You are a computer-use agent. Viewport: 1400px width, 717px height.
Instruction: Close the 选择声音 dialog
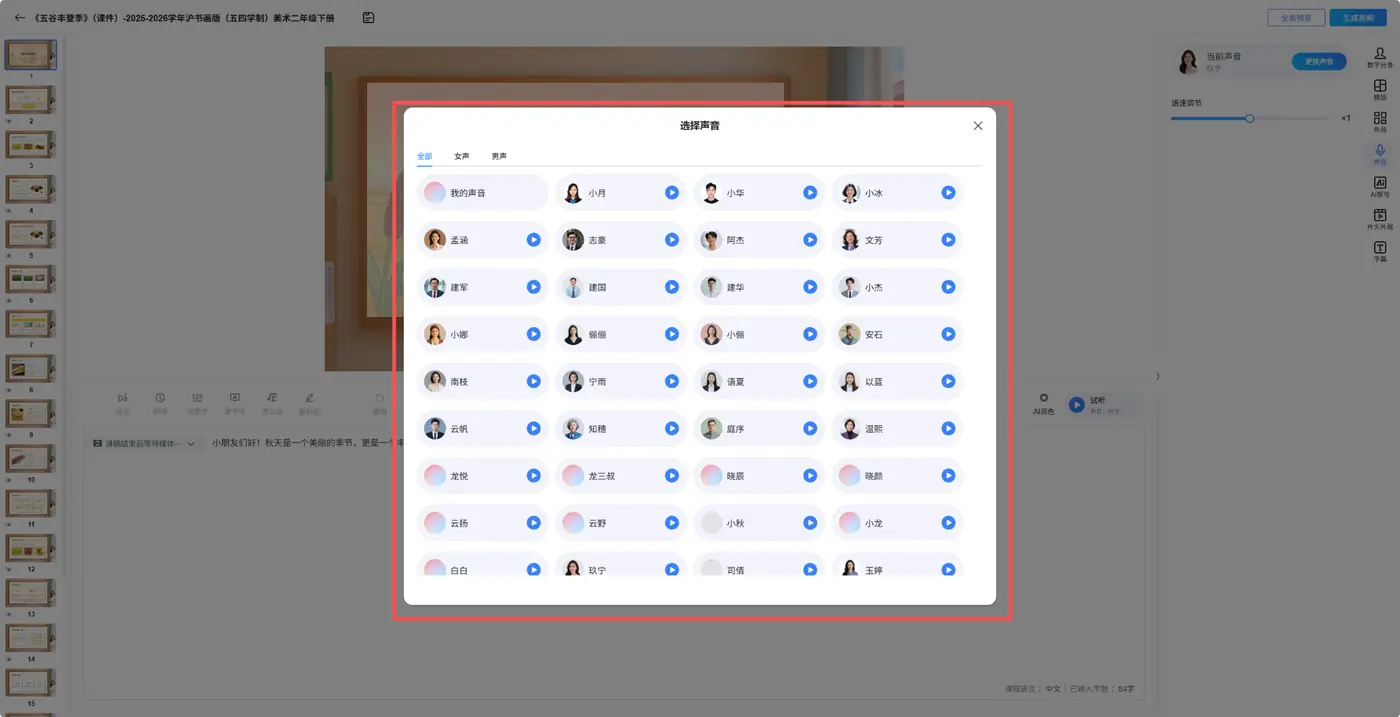click(x=978, y=126)
